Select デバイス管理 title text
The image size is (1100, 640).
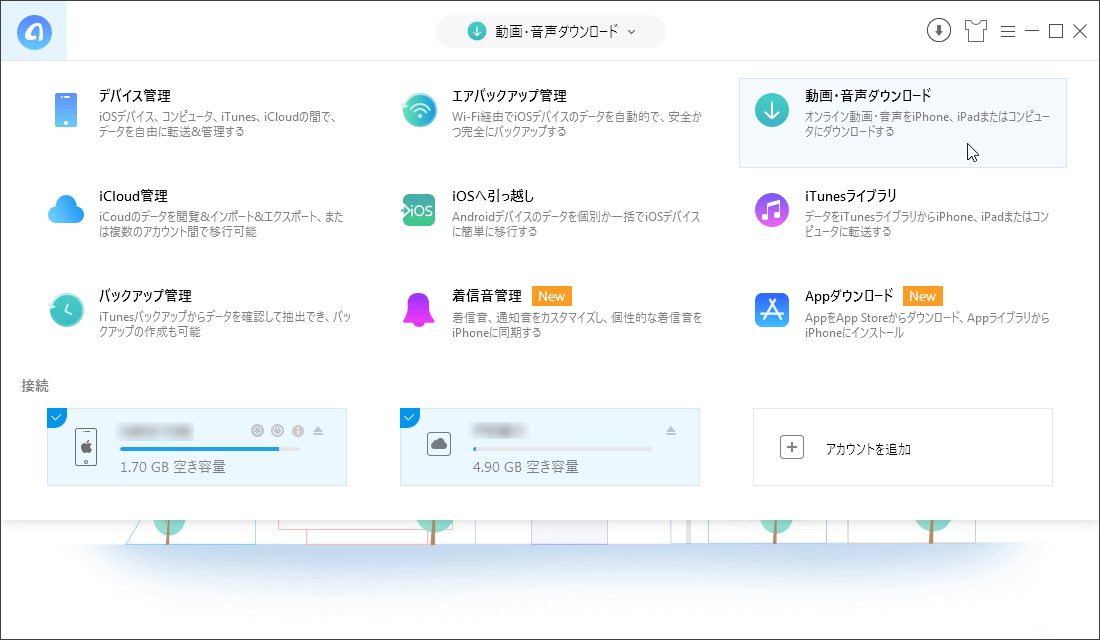tap(135, 95)
